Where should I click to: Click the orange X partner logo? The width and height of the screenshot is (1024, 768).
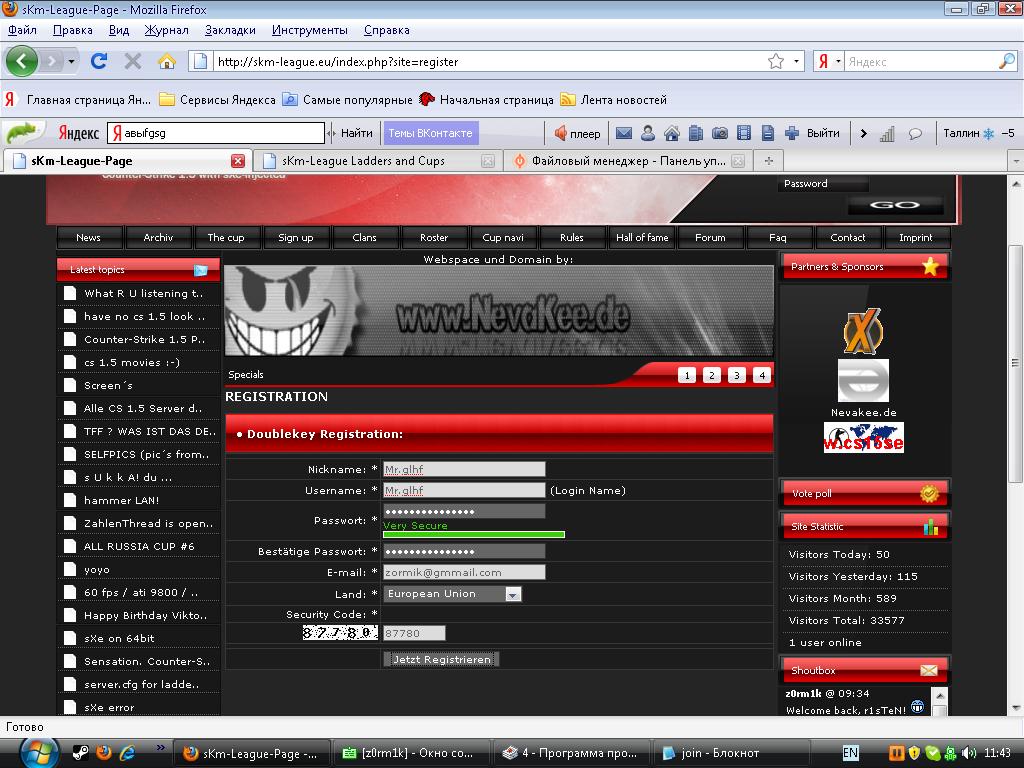(863, 331)
